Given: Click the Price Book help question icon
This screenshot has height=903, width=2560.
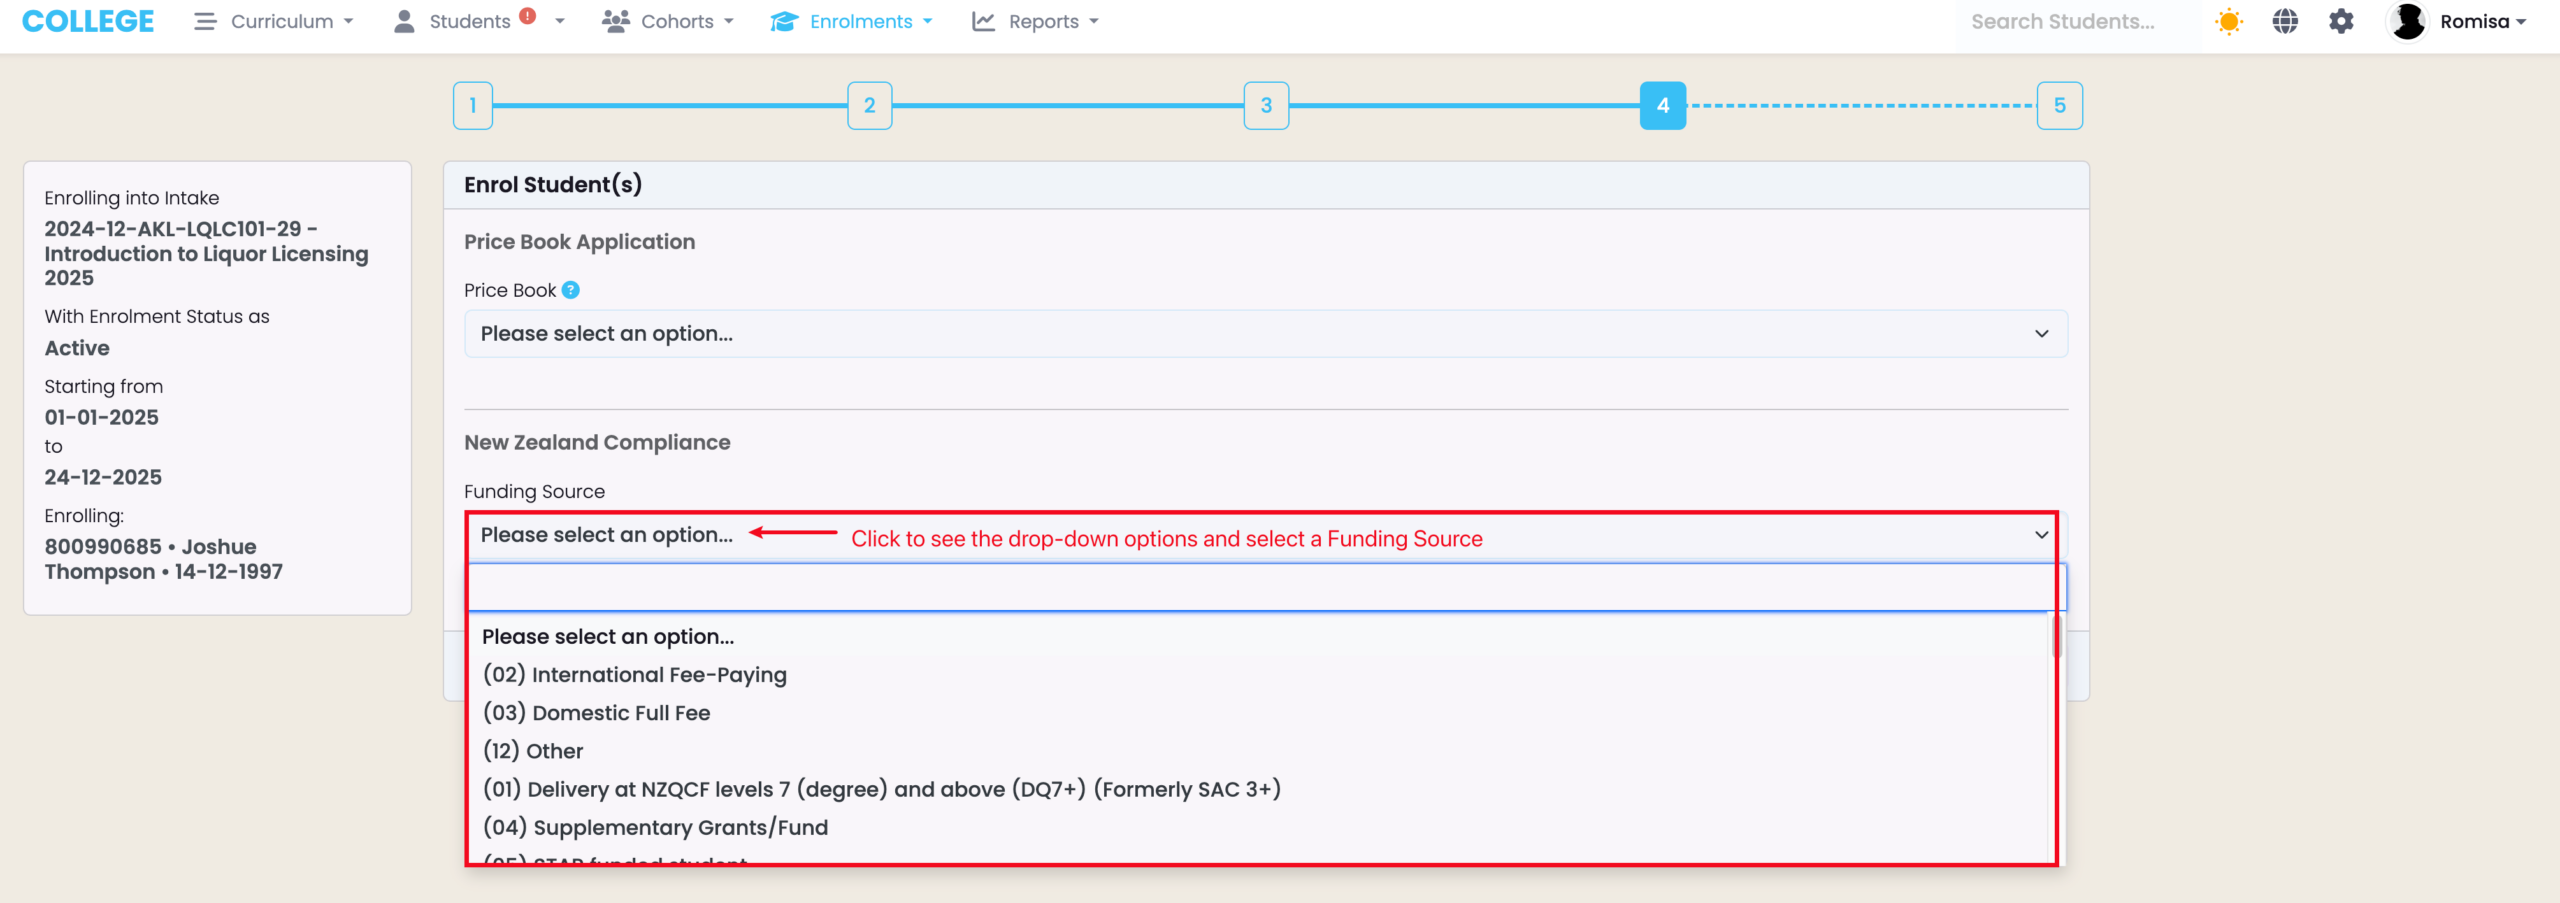Looking at the screenshot, I should click(x=570, y=290).
